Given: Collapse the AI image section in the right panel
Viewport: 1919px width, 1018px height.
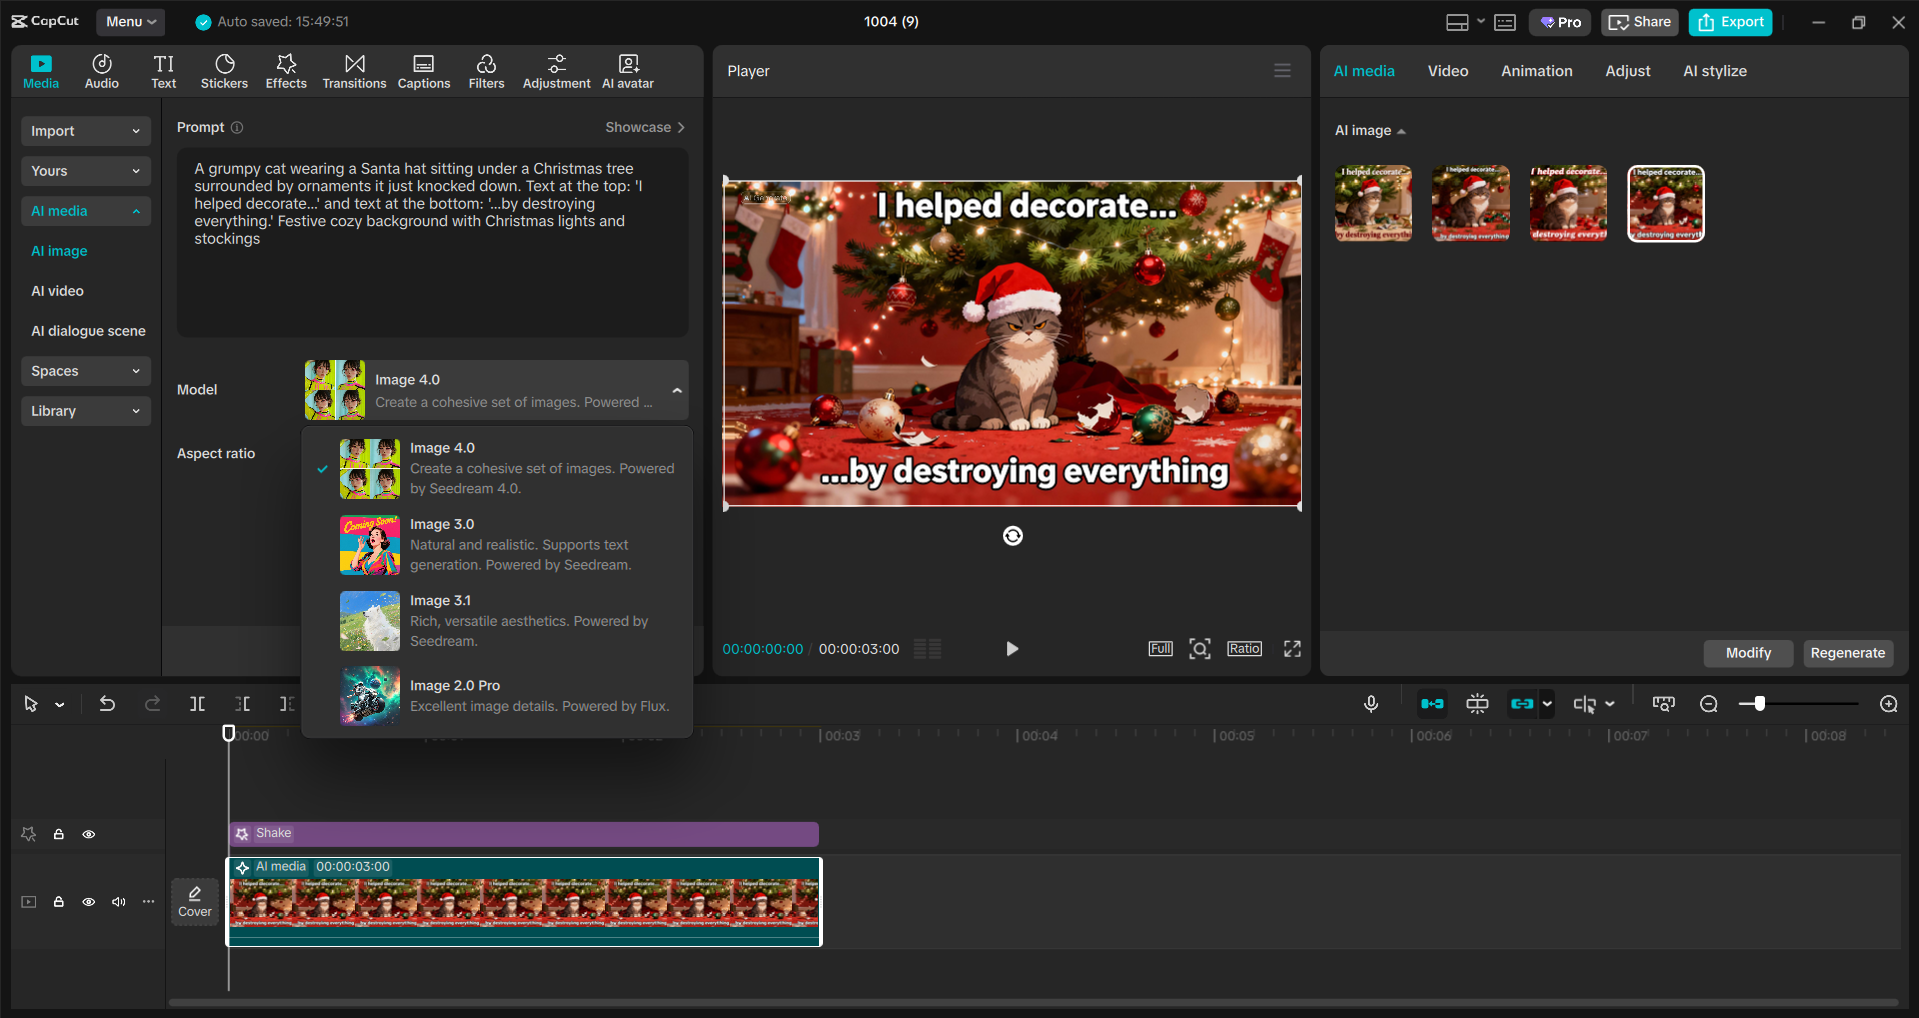Looking at the screenshot, I should [1401, 130].
